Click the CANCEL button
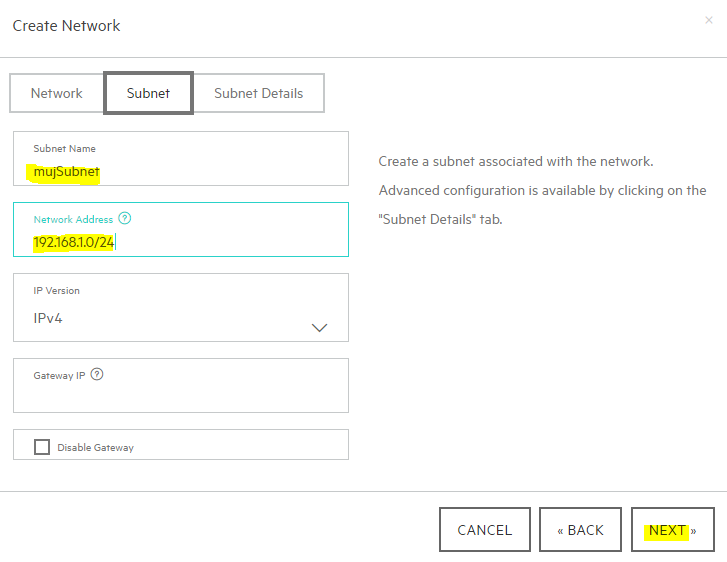The image size is (727, 562). click(x=485, y=530)
